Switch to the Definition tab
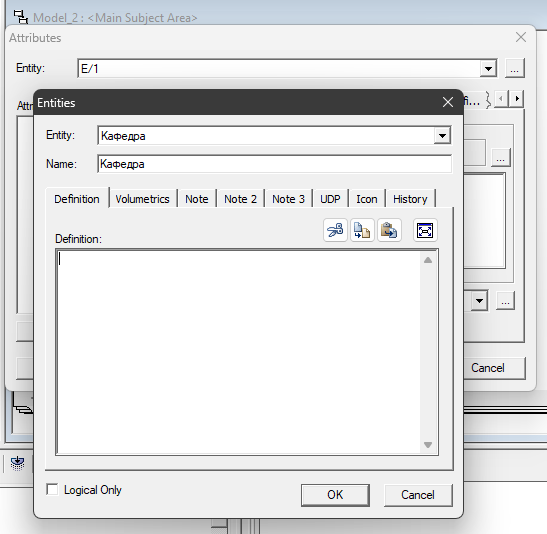 click(77, 199)
